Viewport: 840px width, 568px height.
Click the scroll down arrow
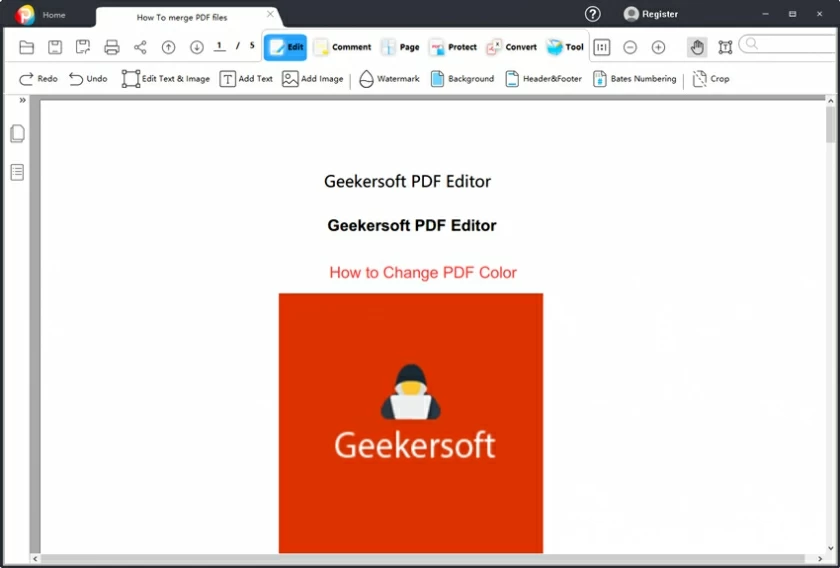(x=830, y=548)
